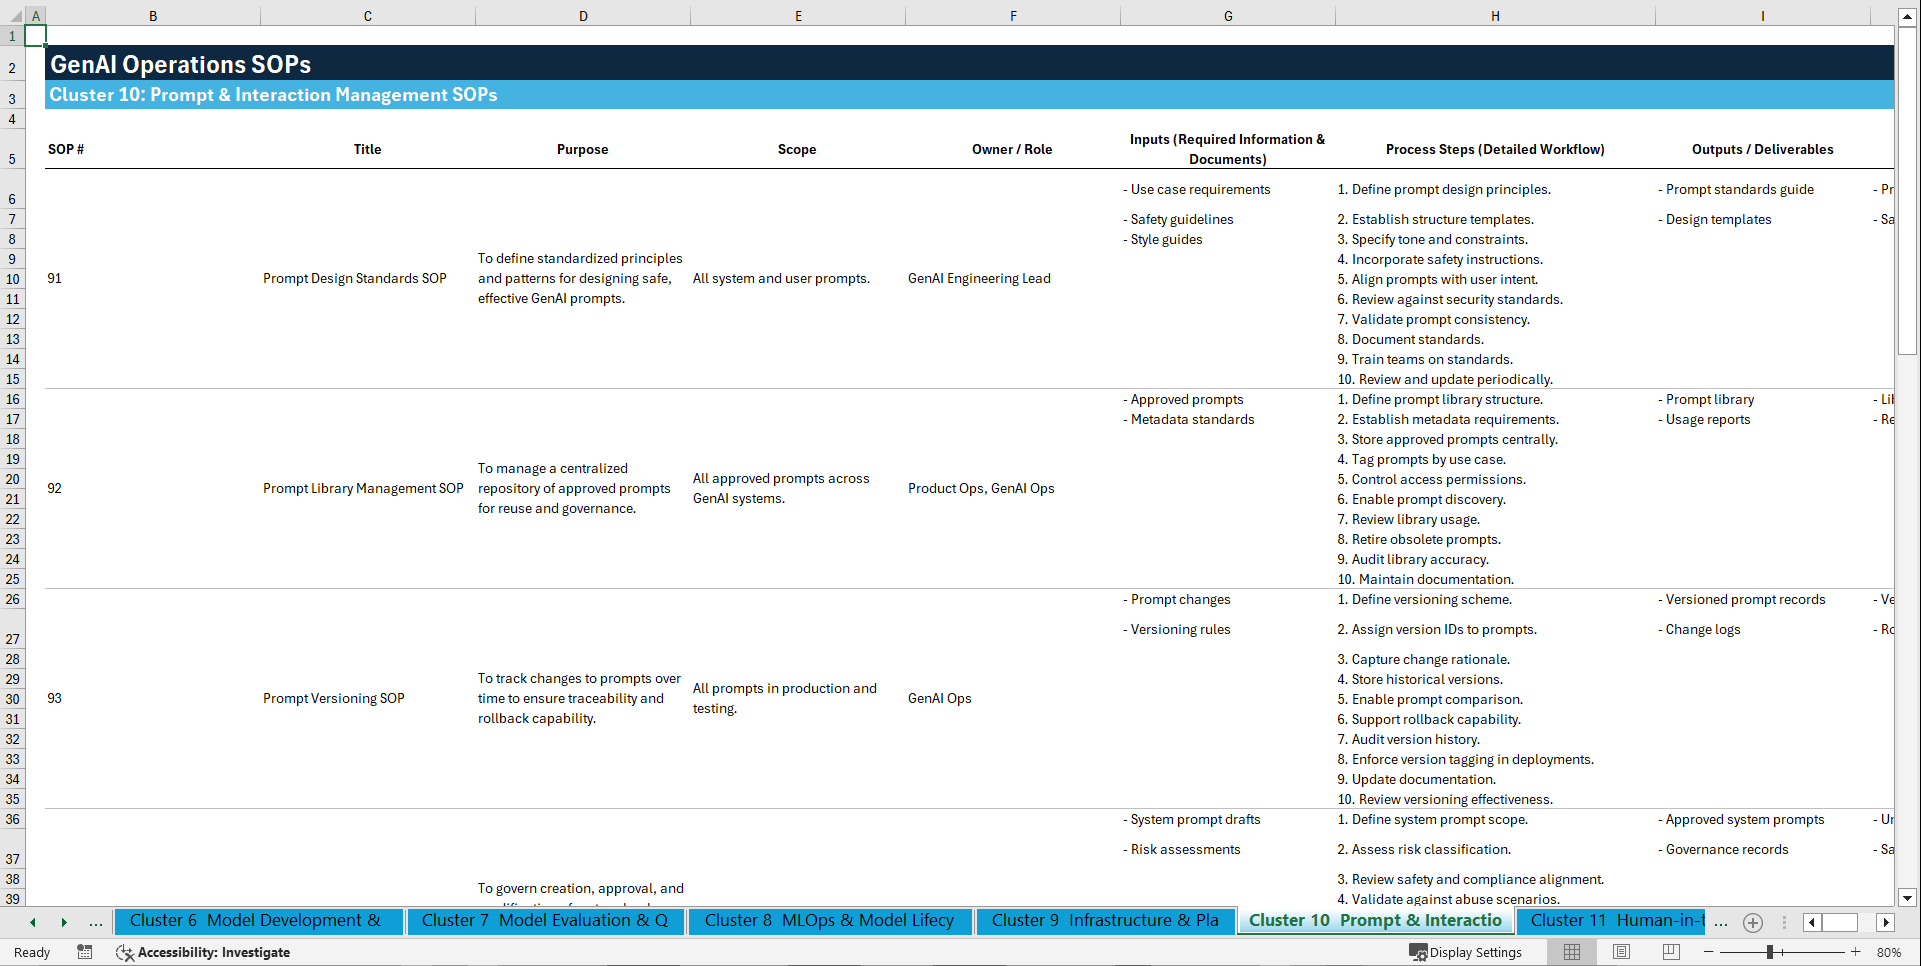Click the macro recording icon near Ready

pos(85,952)
